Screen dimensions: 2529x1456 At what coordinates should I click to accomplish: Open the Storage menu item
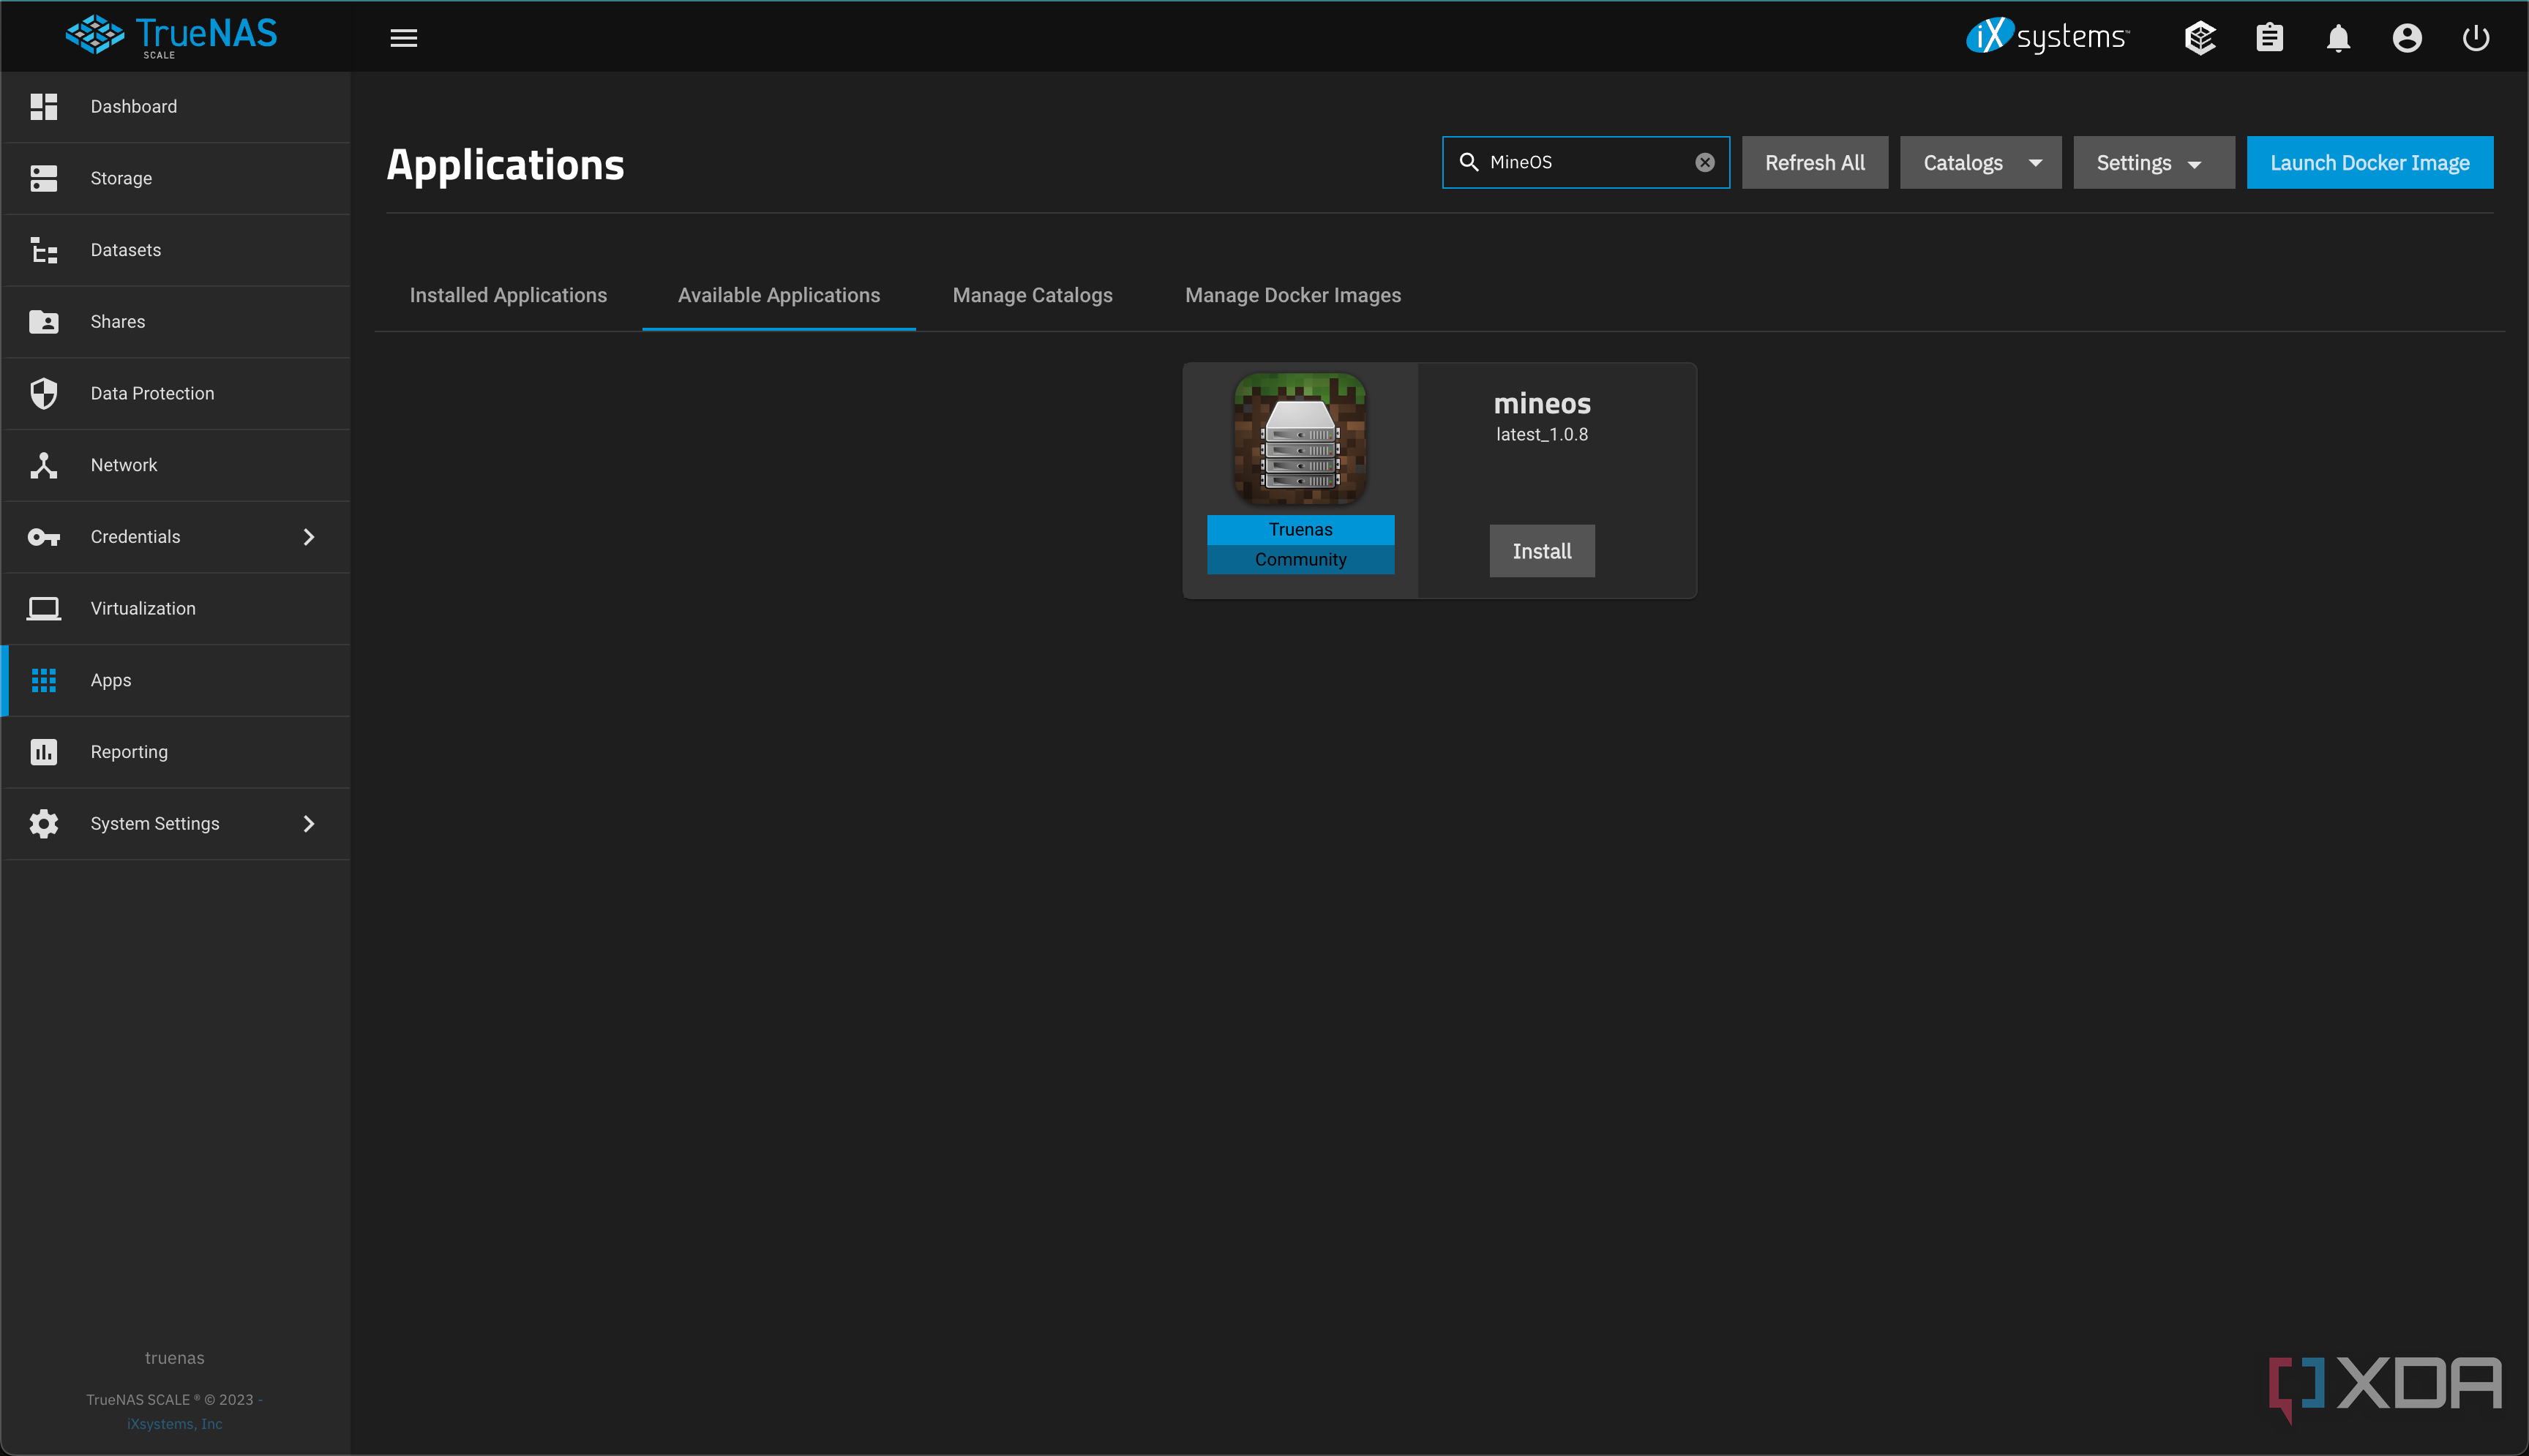pos(176,179)
